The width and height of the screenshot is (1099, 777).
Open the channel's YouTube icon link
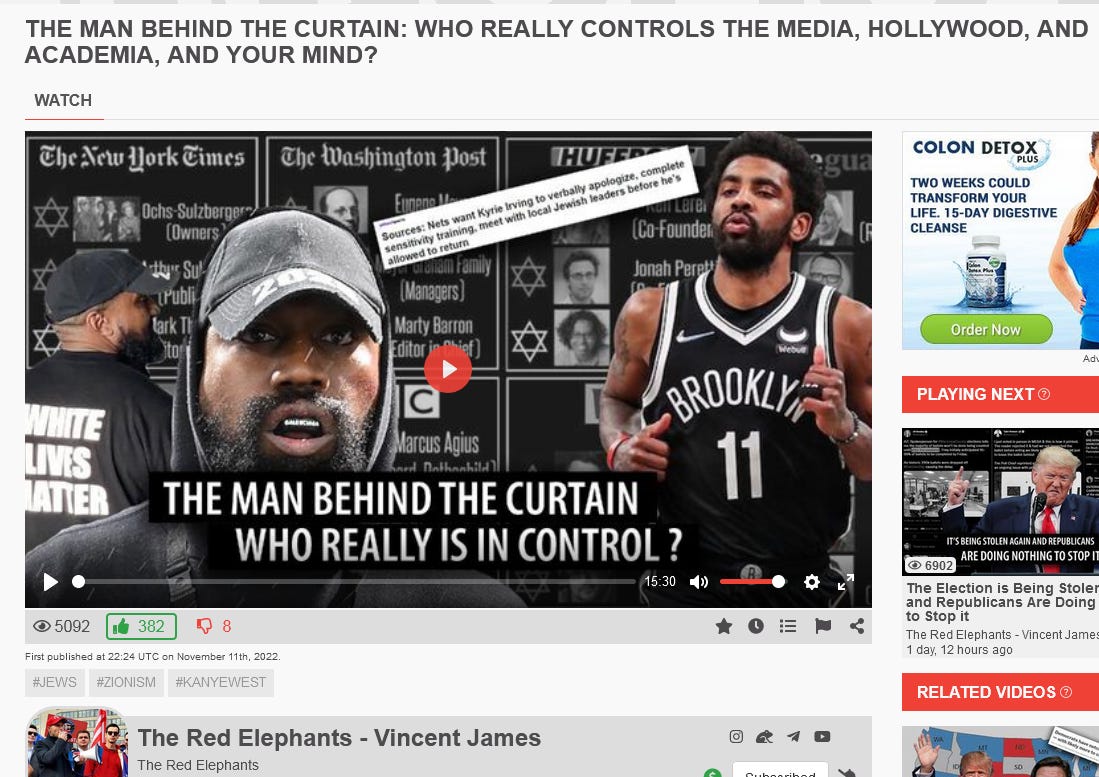822,736
